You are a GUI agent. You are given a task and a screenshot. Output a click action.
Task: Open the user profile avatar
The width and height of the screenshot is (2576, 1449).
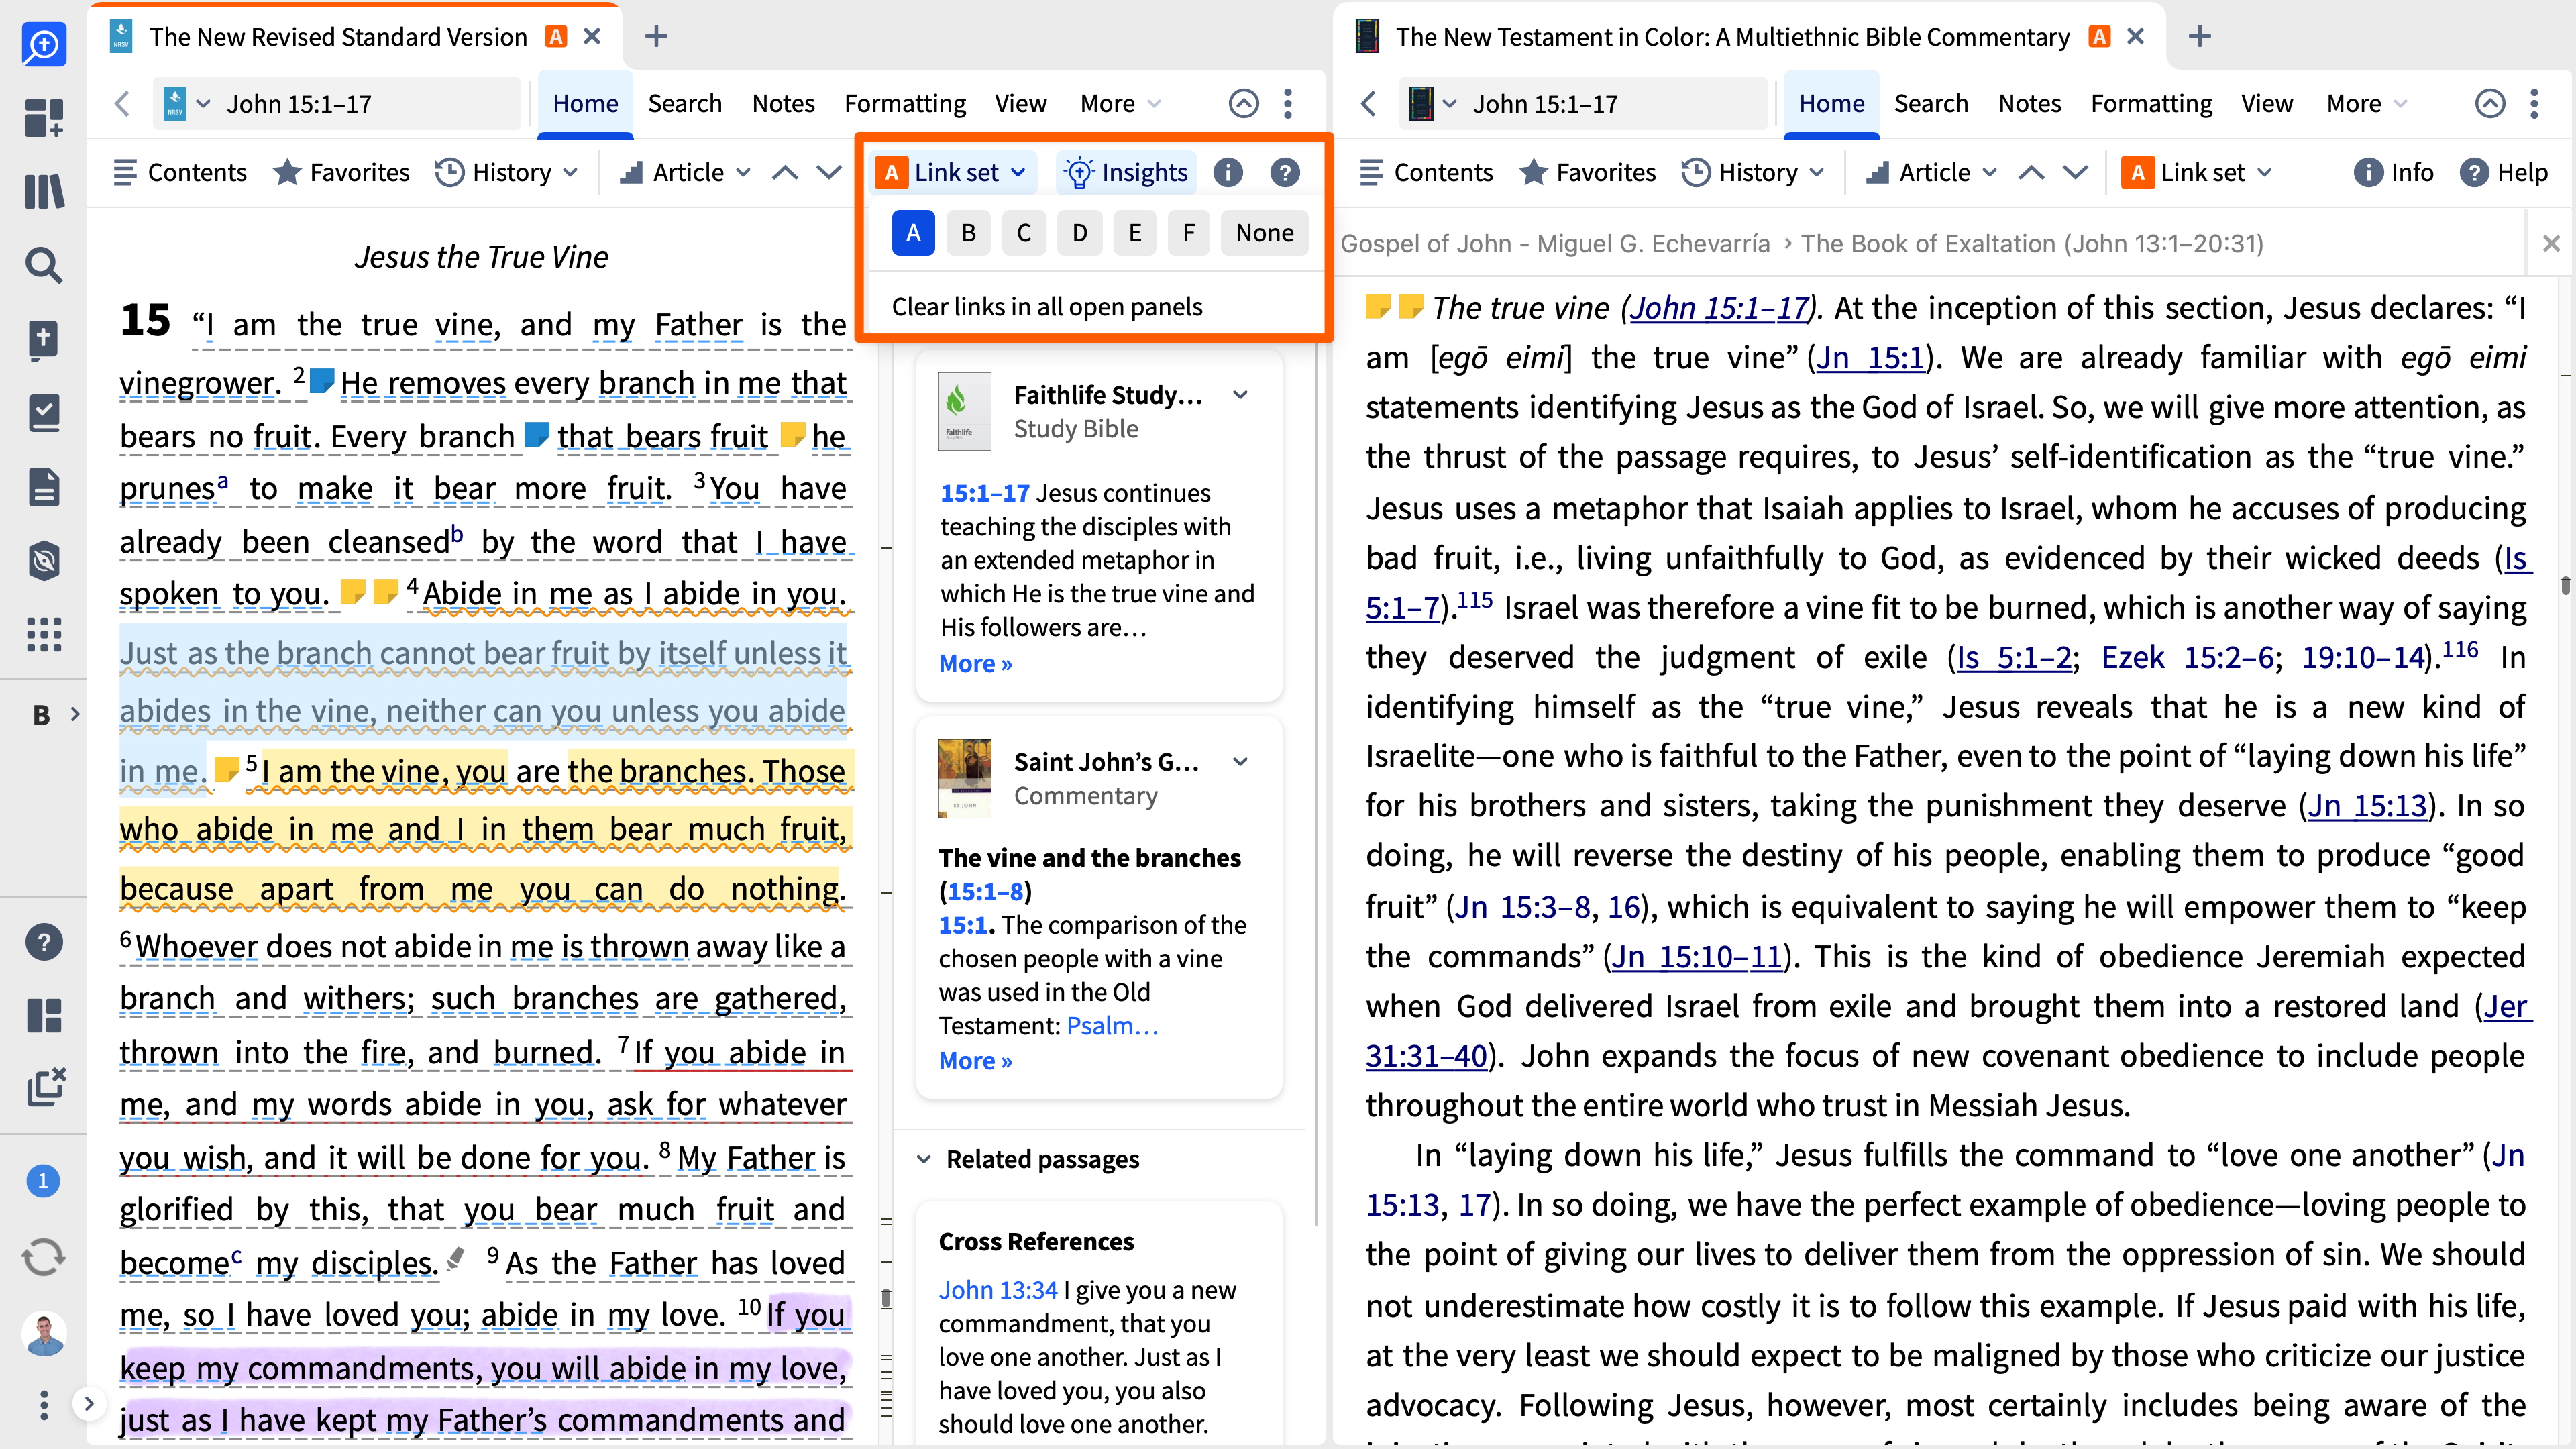(44, 1335)
